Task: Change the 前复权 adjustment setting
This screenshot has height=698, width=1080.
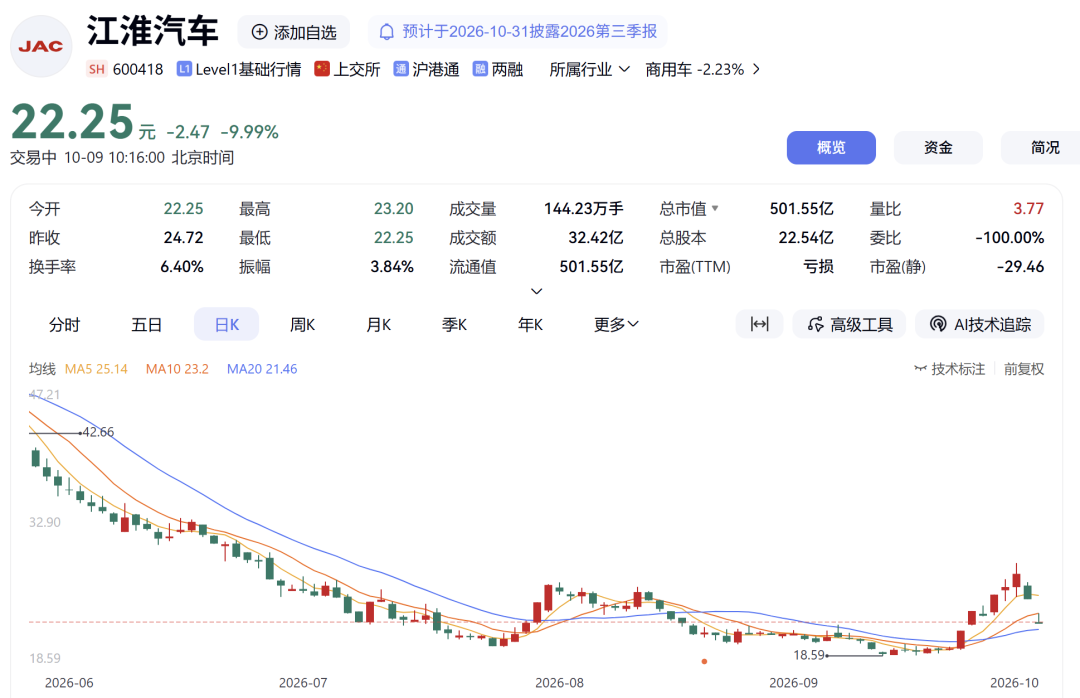Action: pos(1024,369)
